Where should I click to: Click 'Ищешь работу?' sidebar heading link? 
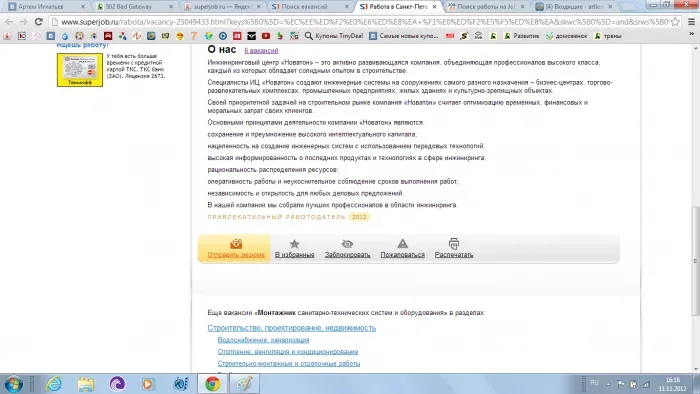point(83,46)
